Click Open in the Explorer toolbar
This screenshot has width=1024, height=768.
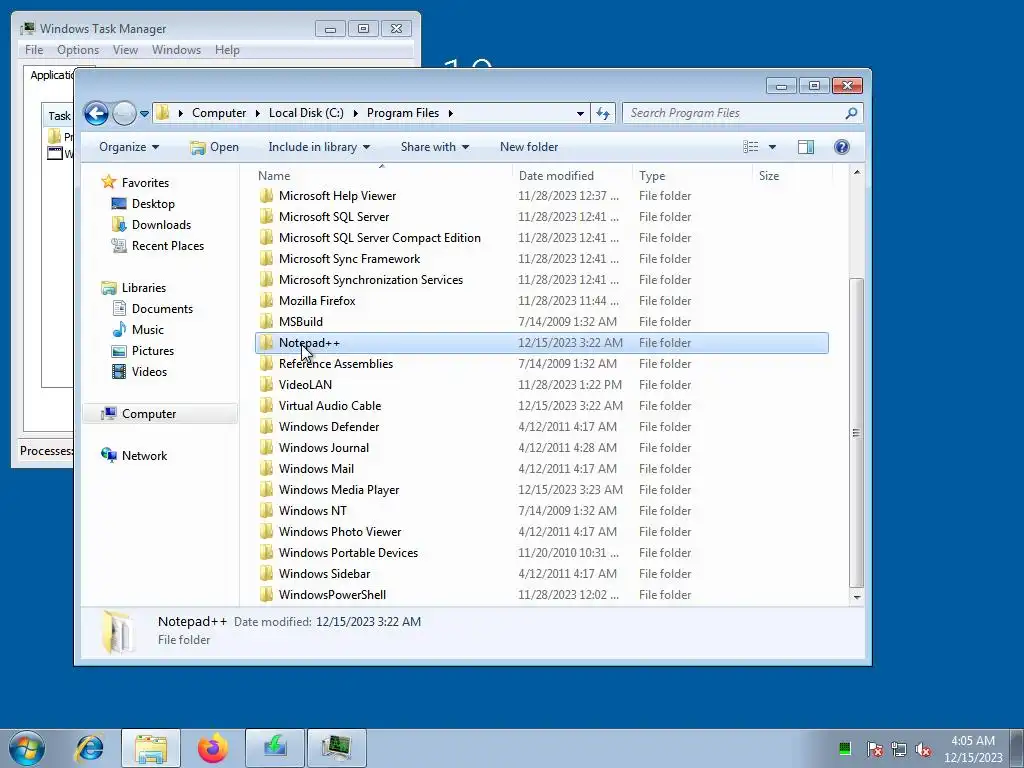point(214,147)
